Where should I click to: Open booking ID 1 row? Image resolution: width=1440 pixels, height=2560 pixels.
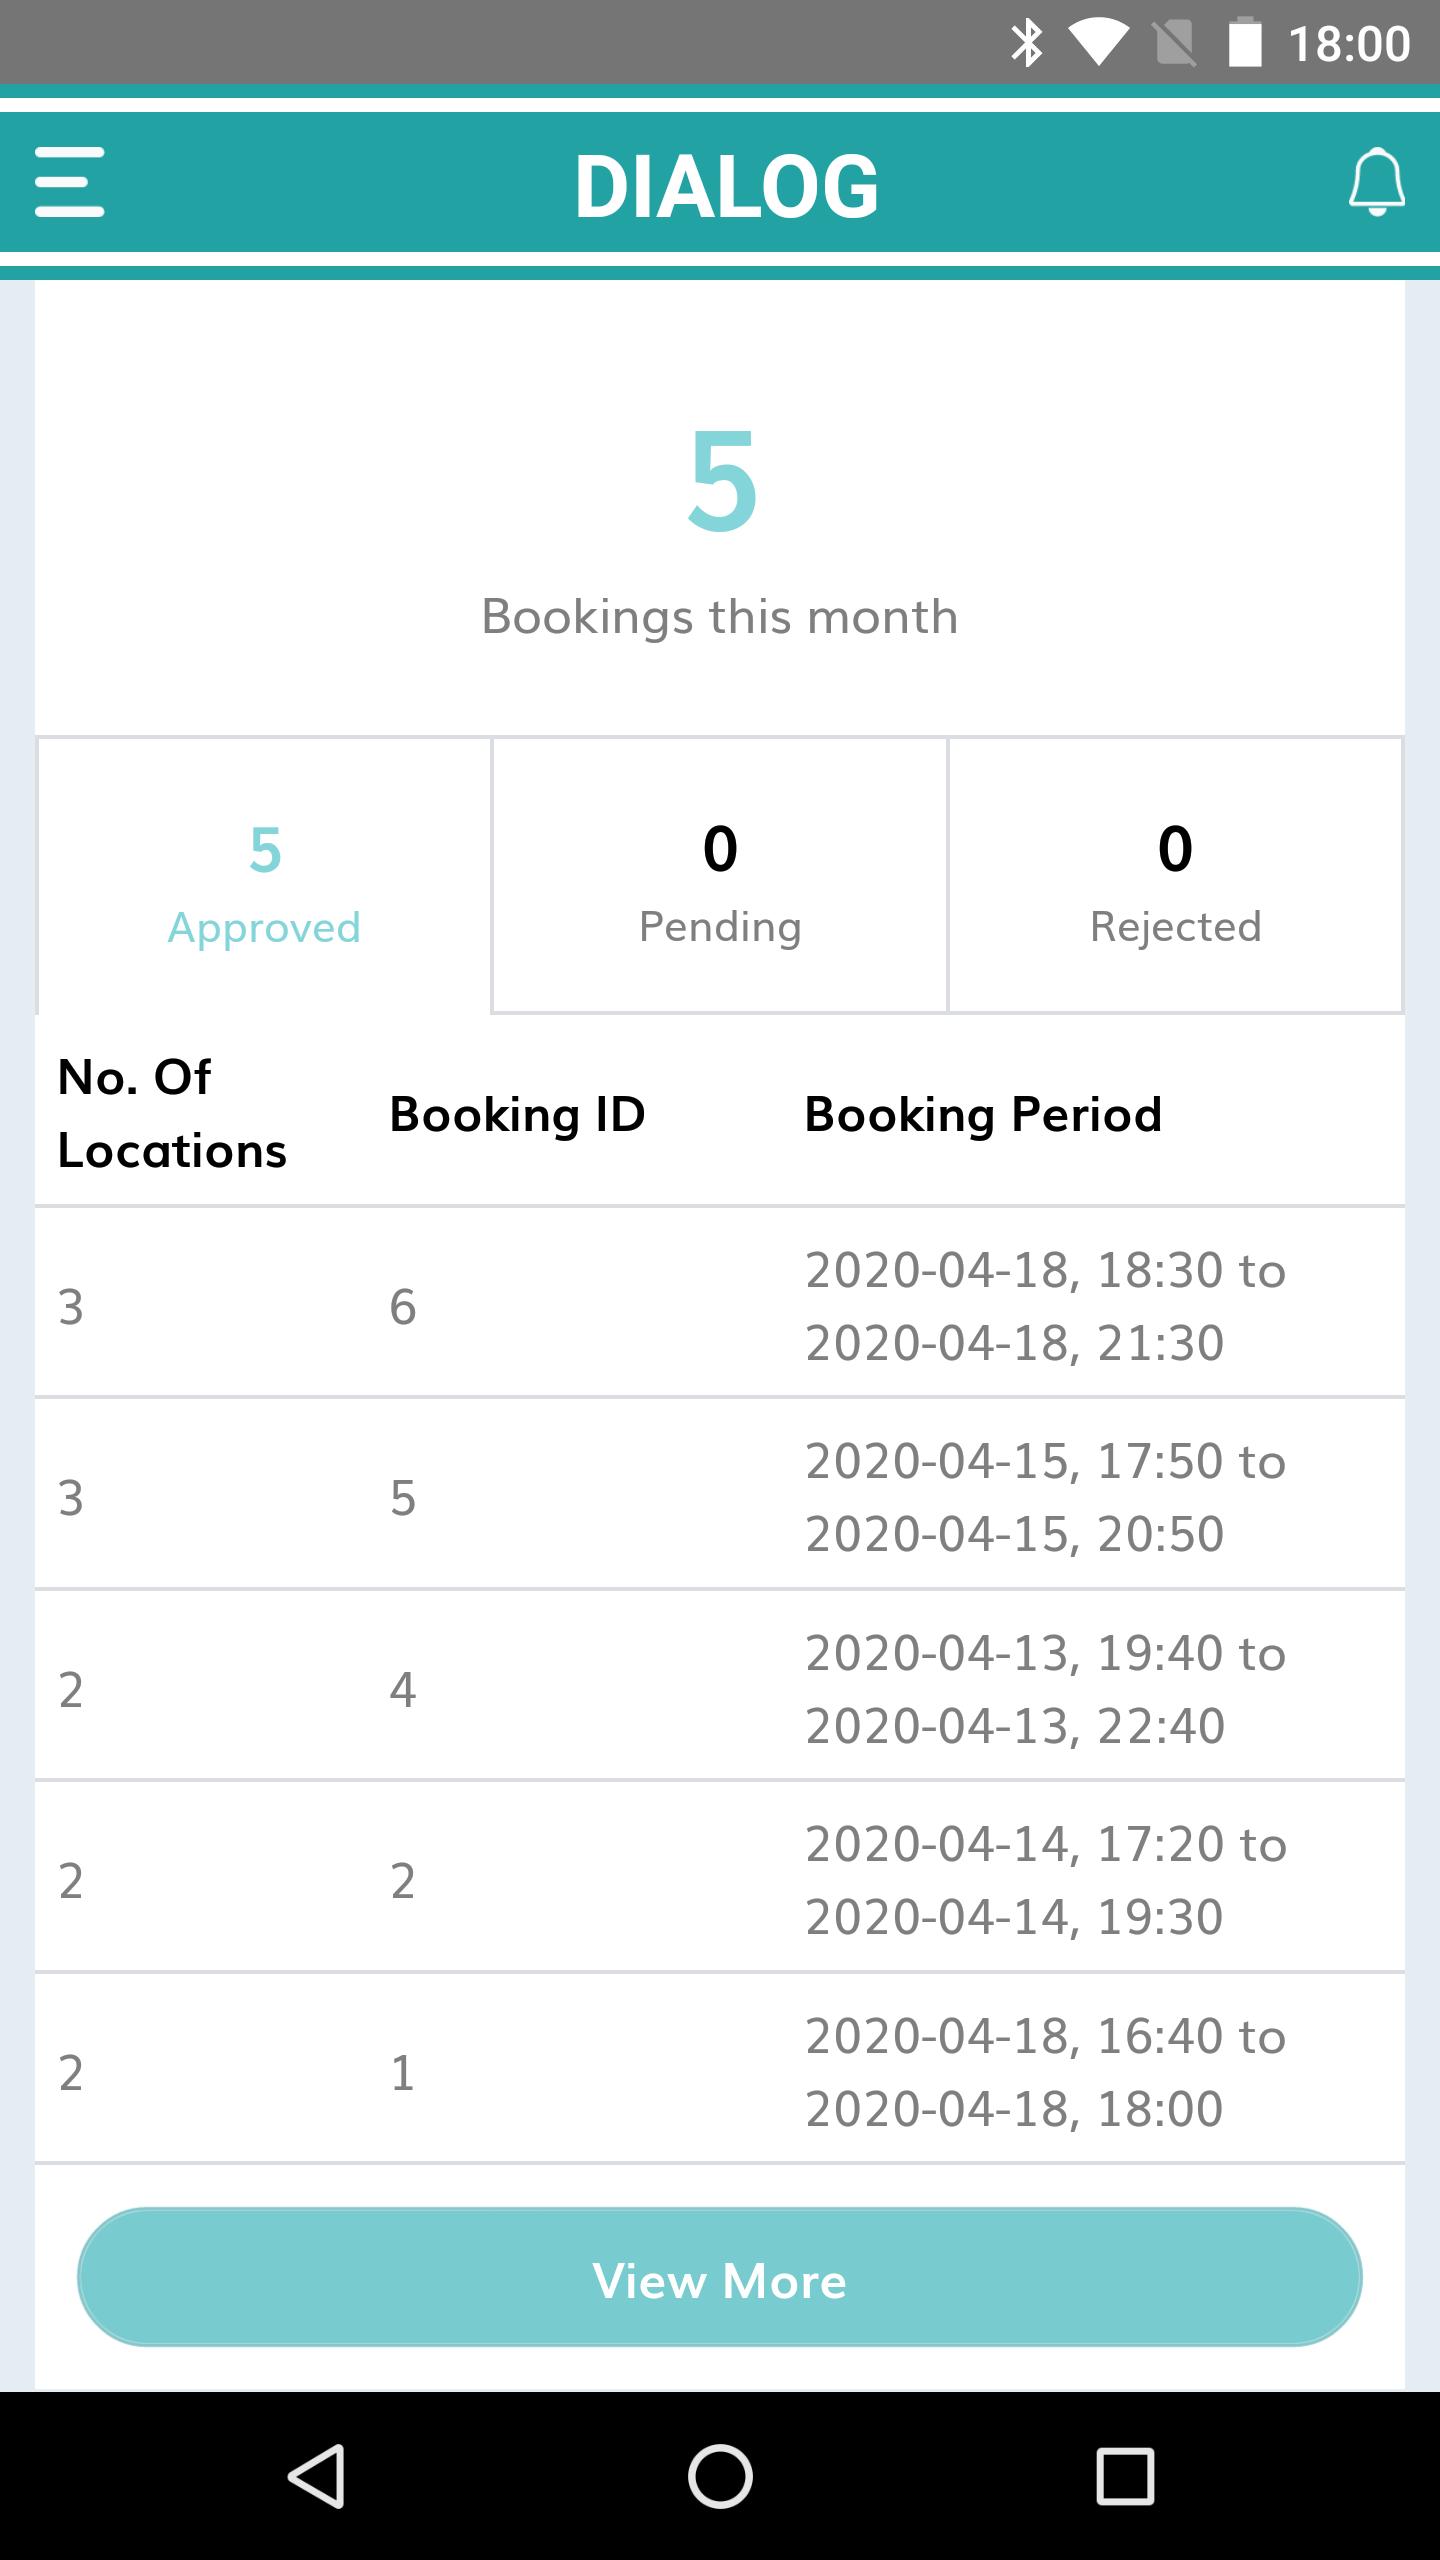pos(720,2069)
